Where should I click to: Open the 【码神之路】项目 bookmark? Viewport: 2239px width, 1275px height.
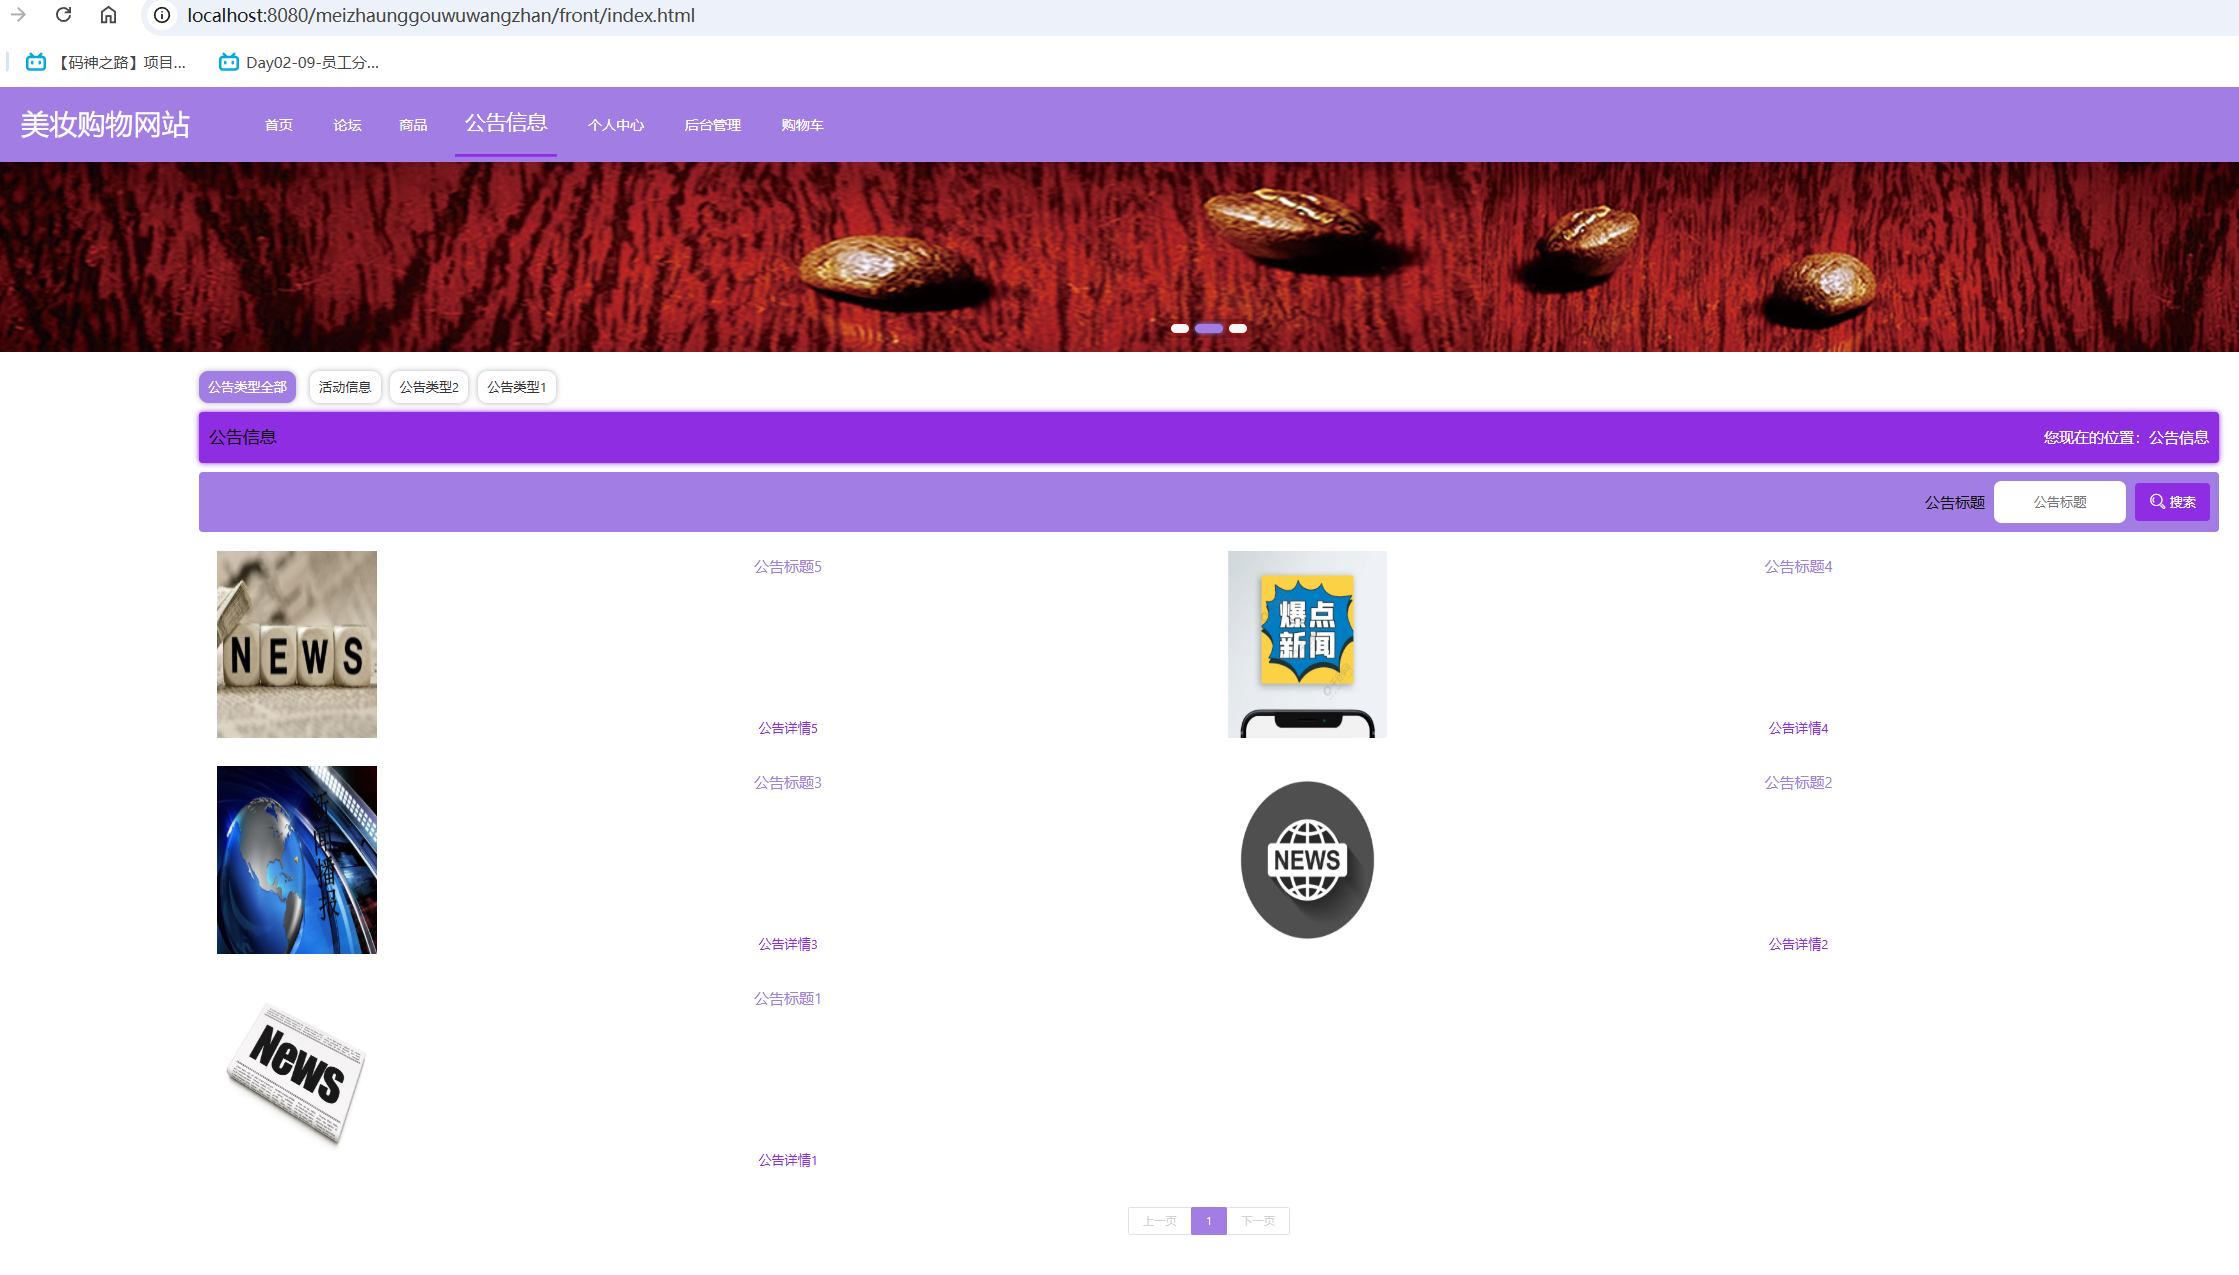(x=106, y=62)
